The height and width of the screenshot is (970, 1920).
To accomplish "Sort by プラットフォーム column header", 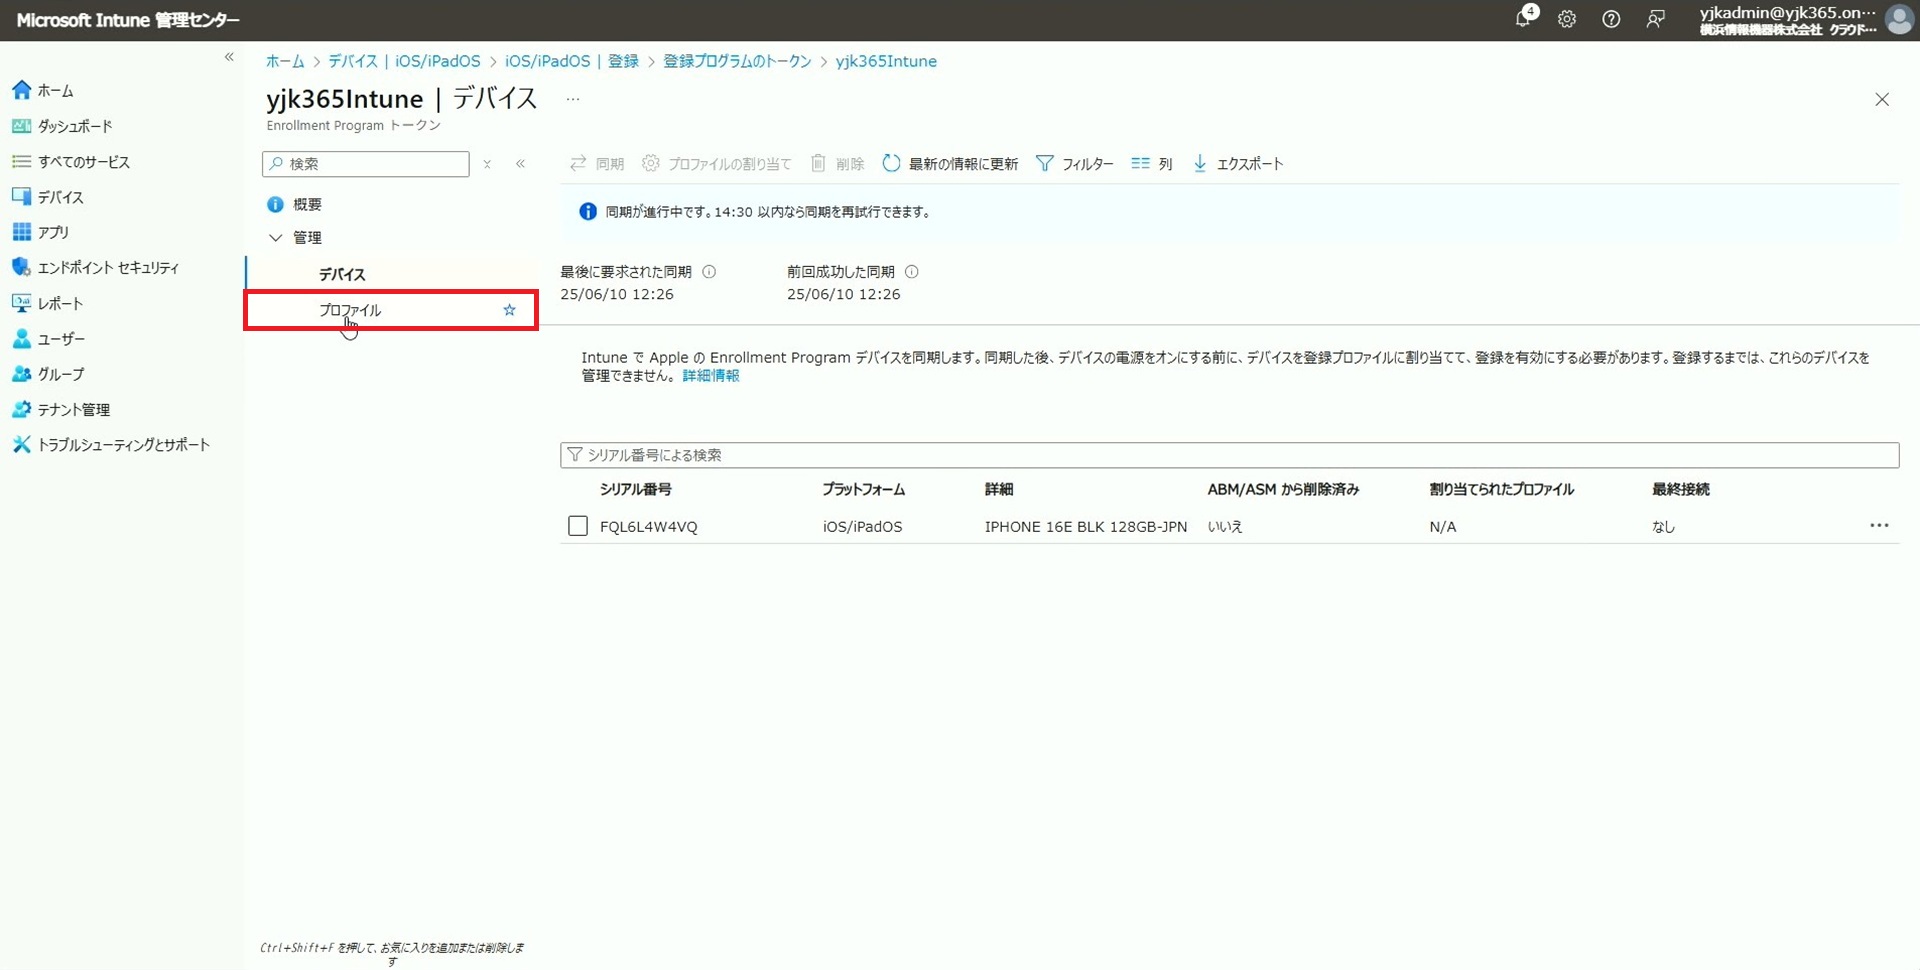I will [863, 489].
